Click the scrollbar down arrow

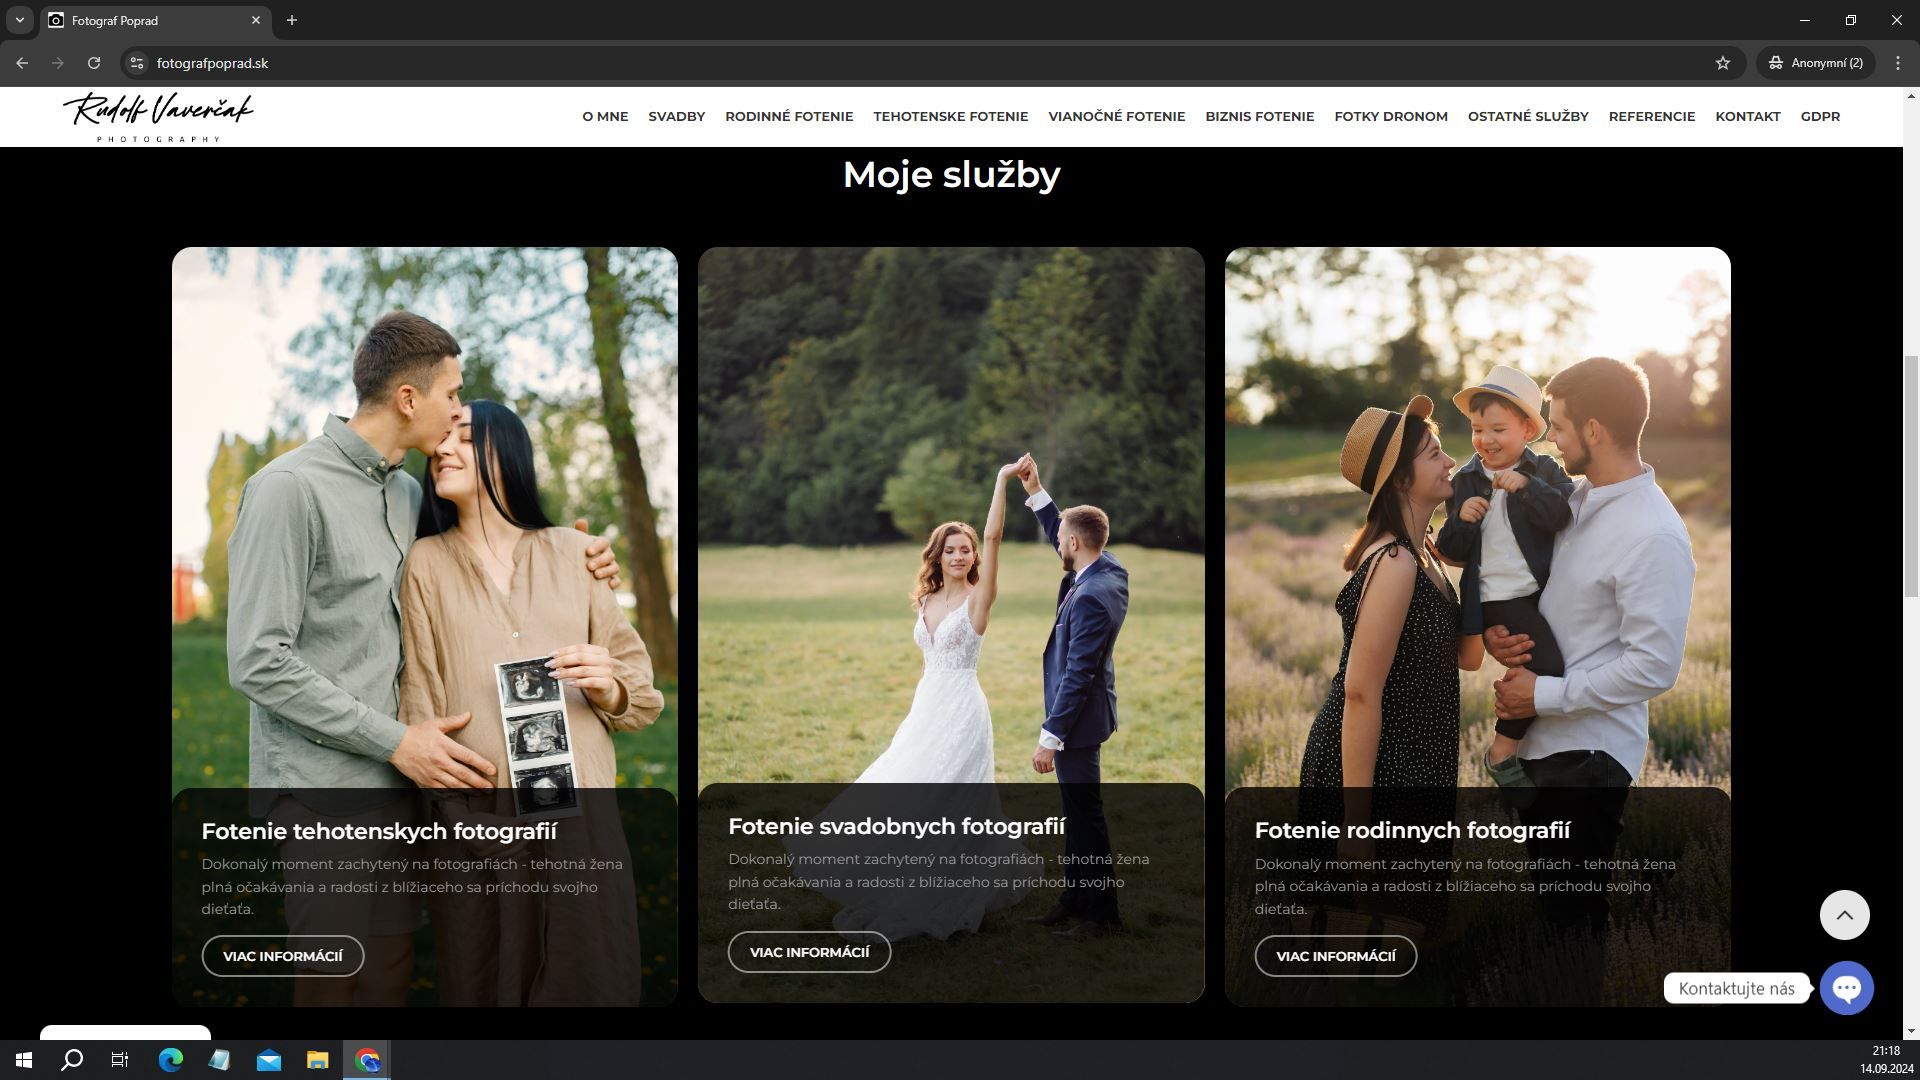(1911, 1031)
